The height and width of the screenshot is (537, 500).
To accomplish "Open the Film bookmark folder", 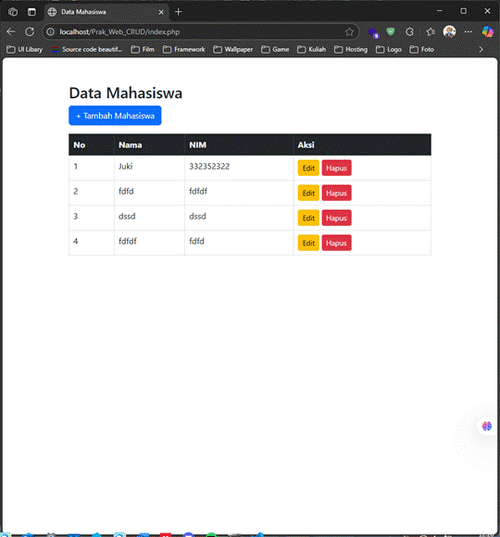I will pyautogui.click(x=143, y=50).
